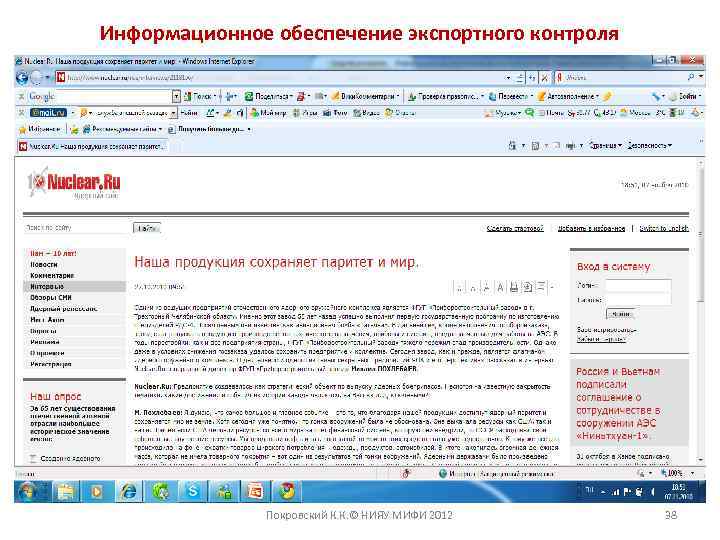Open the Страница command bar menu
Image resolution: width=720 pixels, height=540 pixels.
pos(606,146)
